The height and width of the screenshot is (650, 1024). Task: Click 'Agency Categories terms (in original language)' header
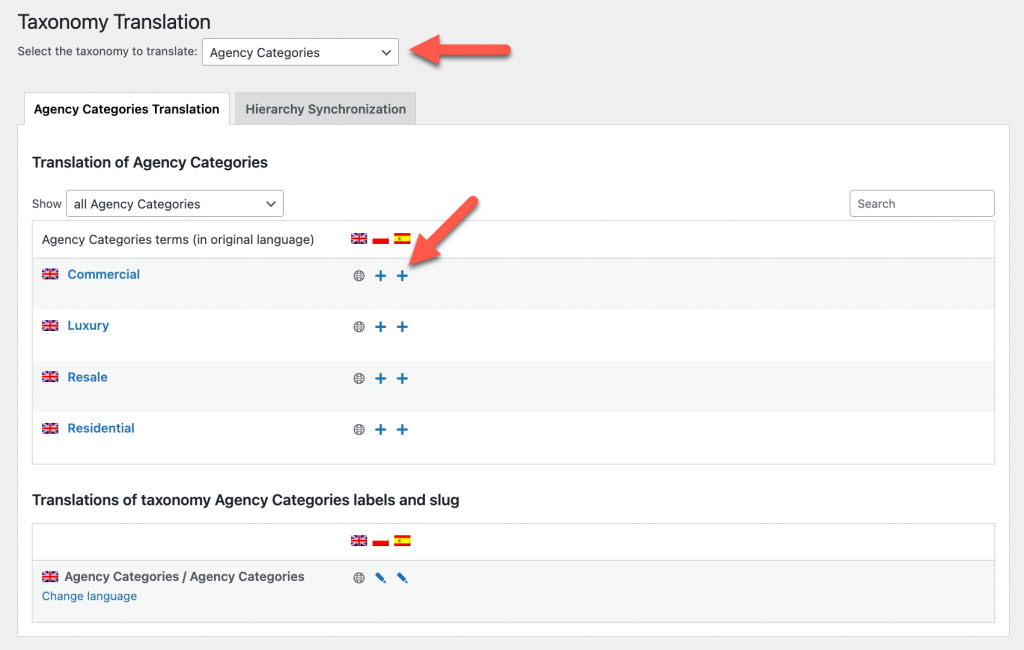(178, 240)
